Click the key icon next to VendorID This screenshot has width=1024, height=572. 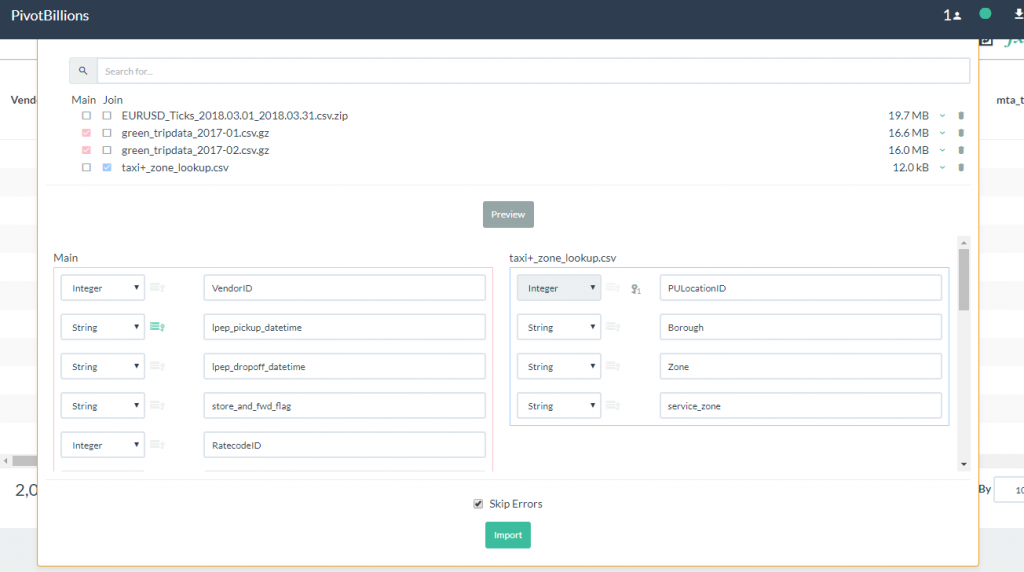tap(157, 288)
